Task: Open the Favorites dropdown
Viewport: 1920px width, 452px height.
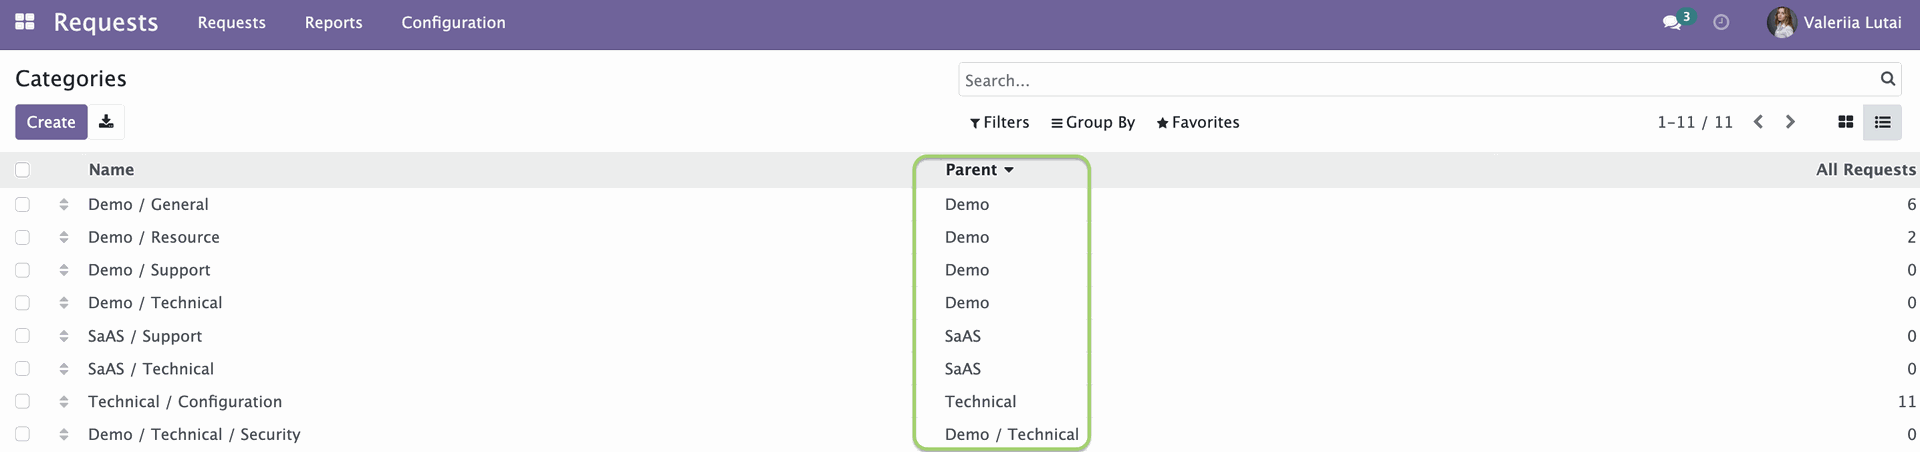Action: click(x=1198, y=122)
